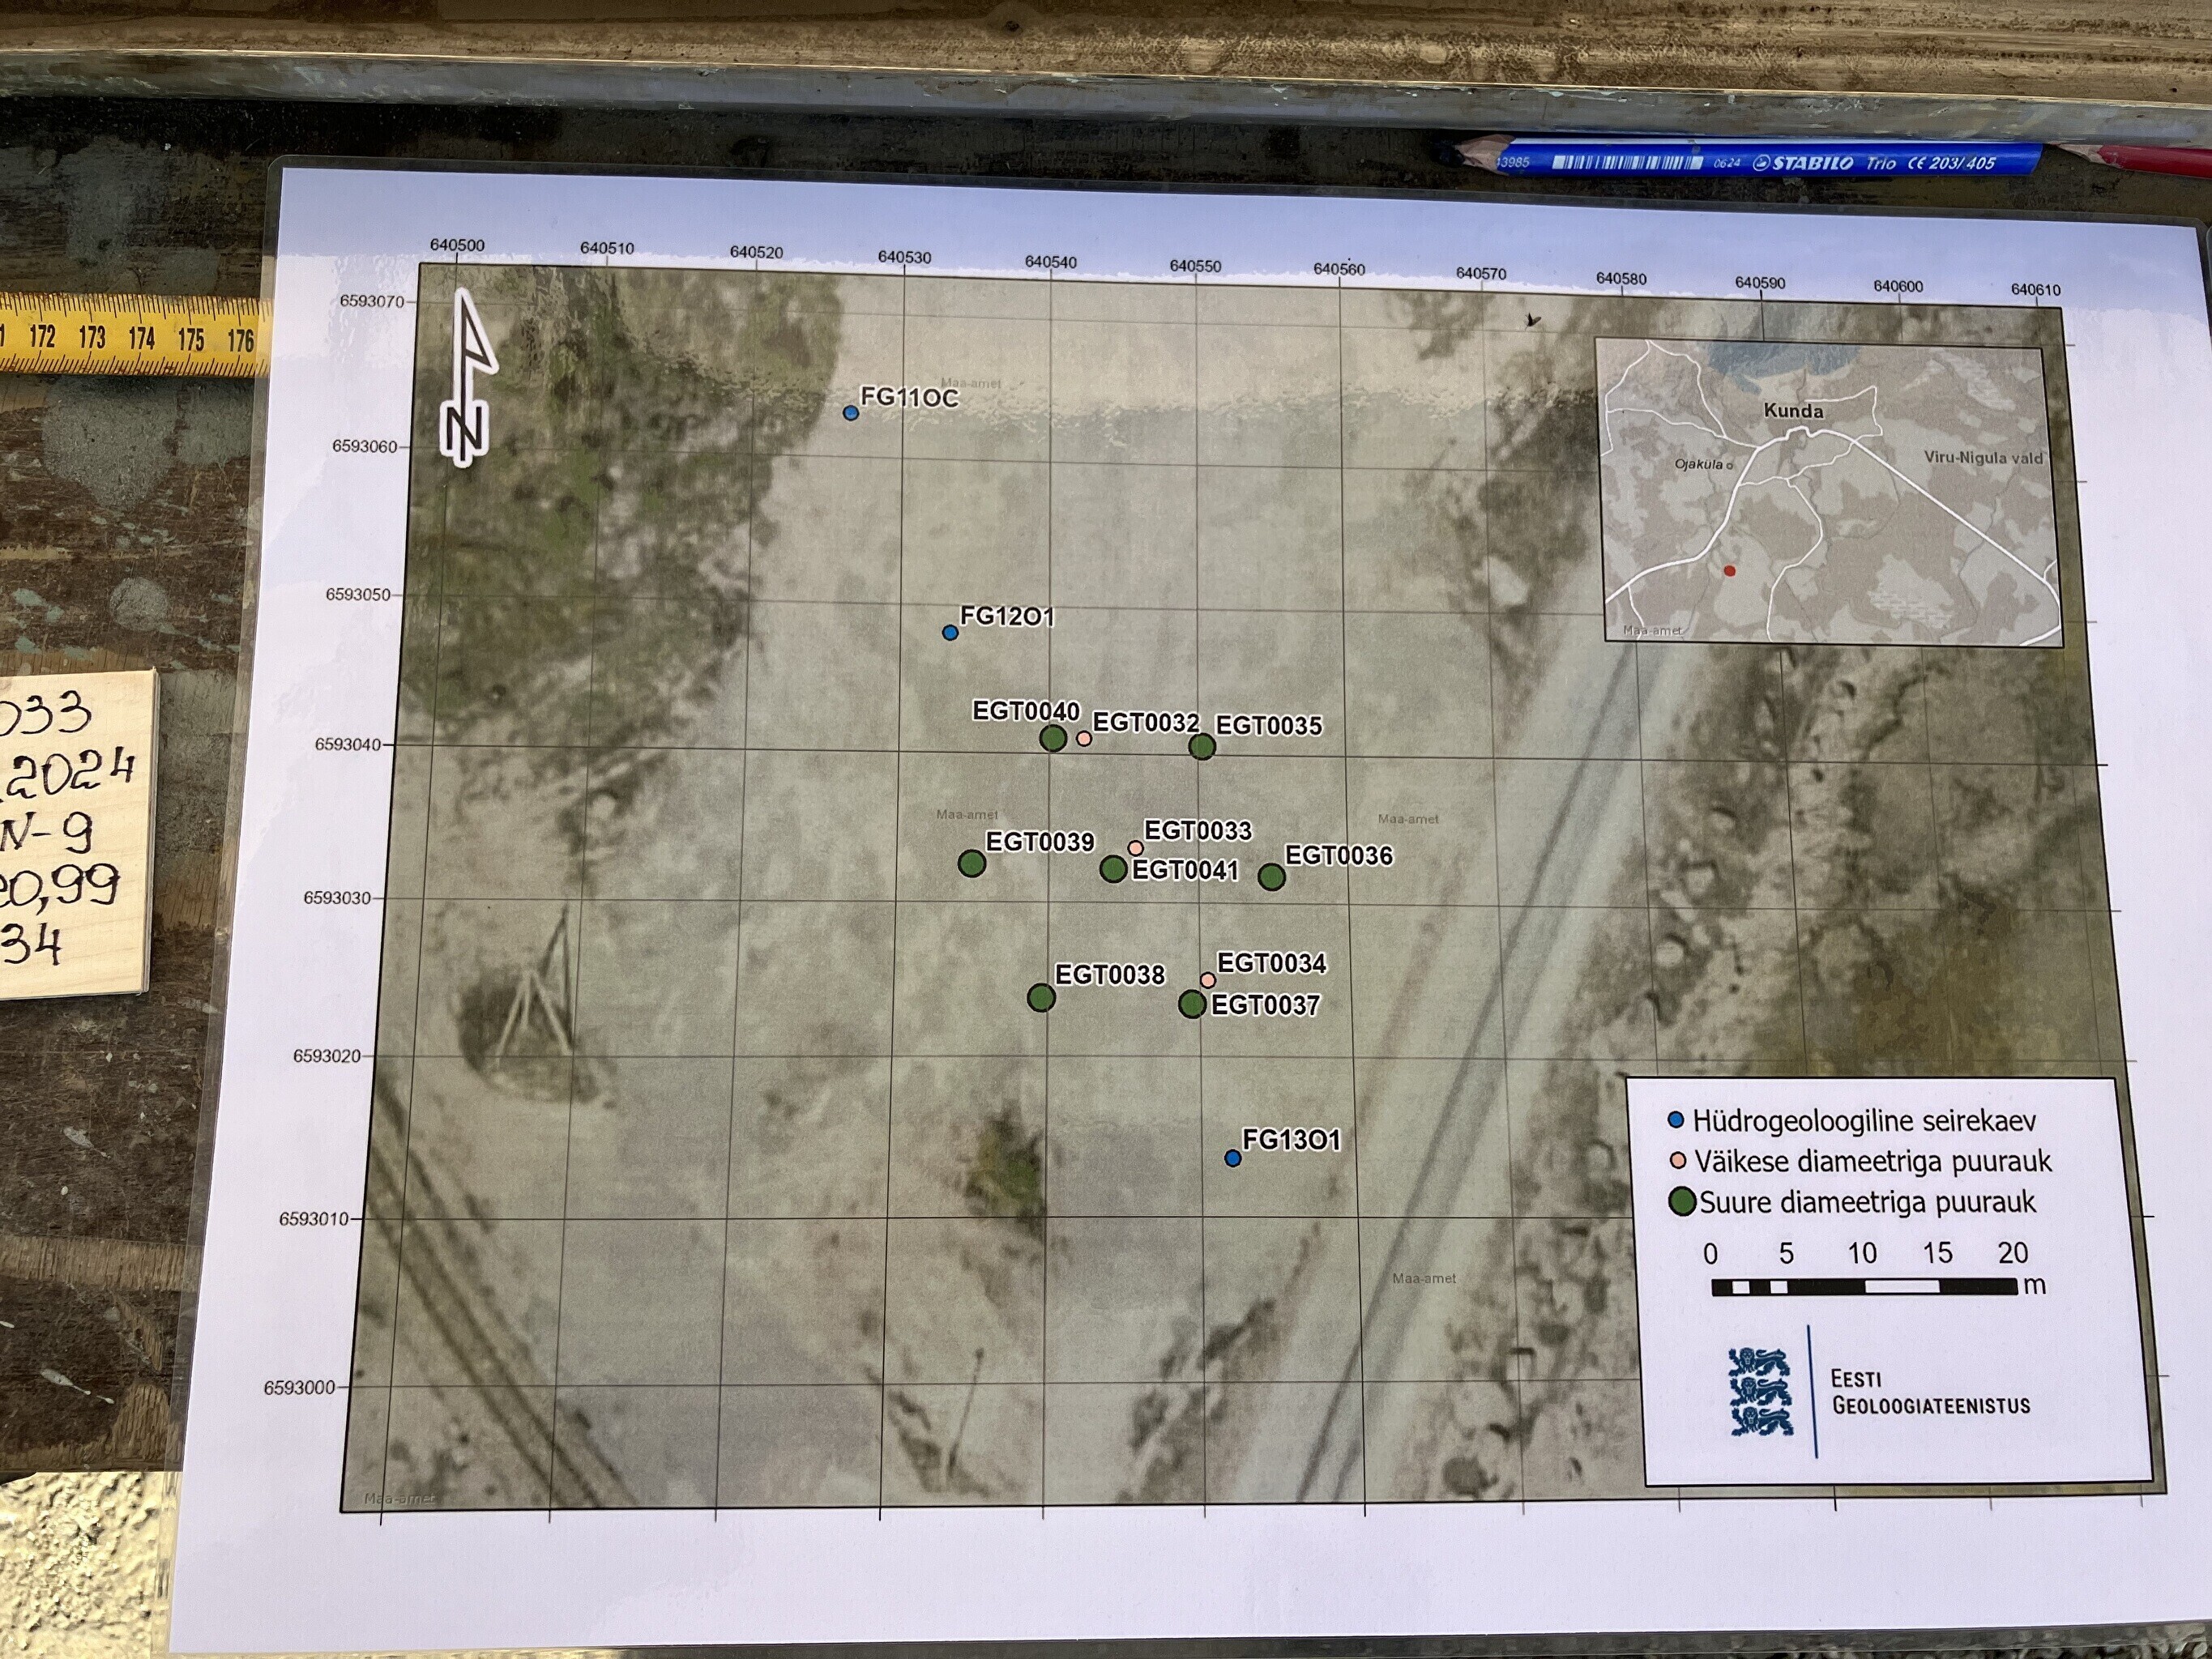This screenshot has width=2212, height=1659.
Task: Click the green EGT0036 borehole circle
Action: [x=1271, y=877]
